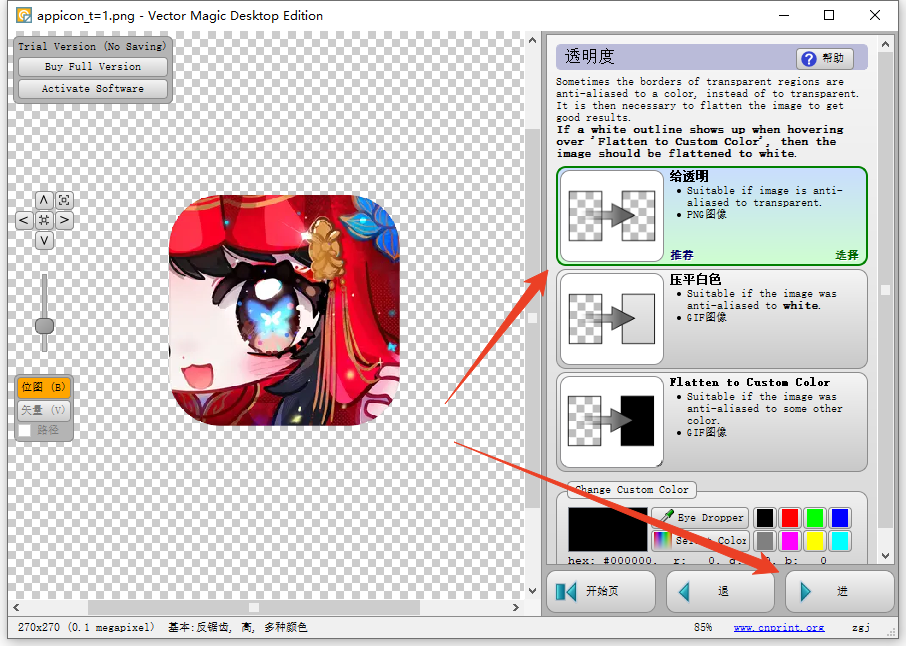Open the Select Color picker
906x646 pixels.
tap(700, 541)
